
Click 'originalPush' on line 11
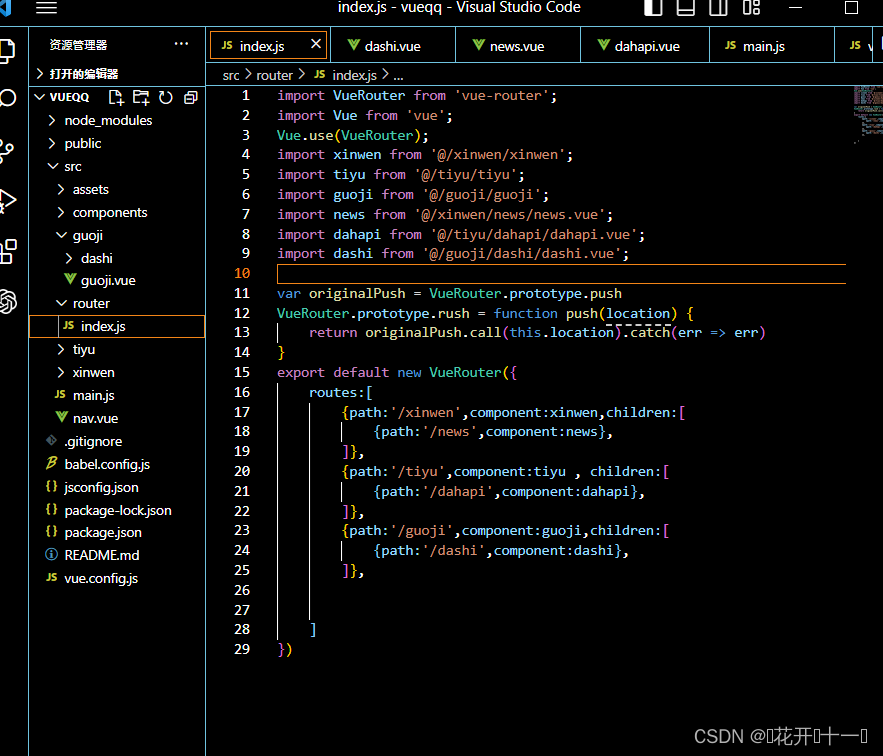pos(357,293)
